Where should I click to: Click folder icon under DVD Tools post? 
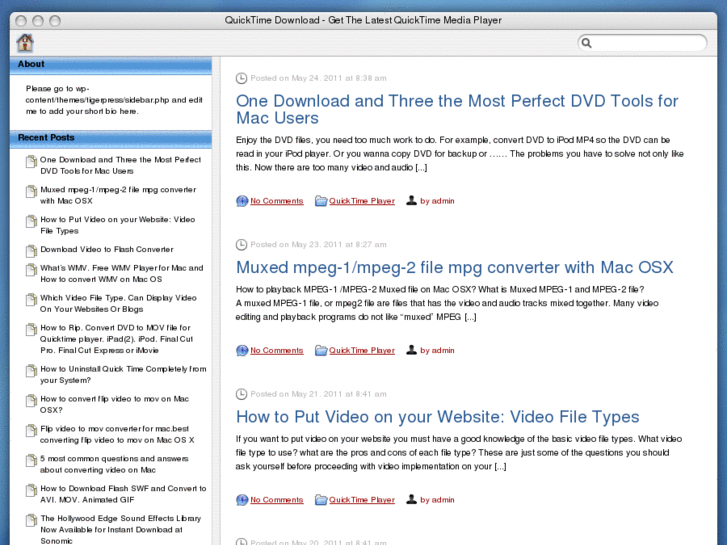[321, 201]
